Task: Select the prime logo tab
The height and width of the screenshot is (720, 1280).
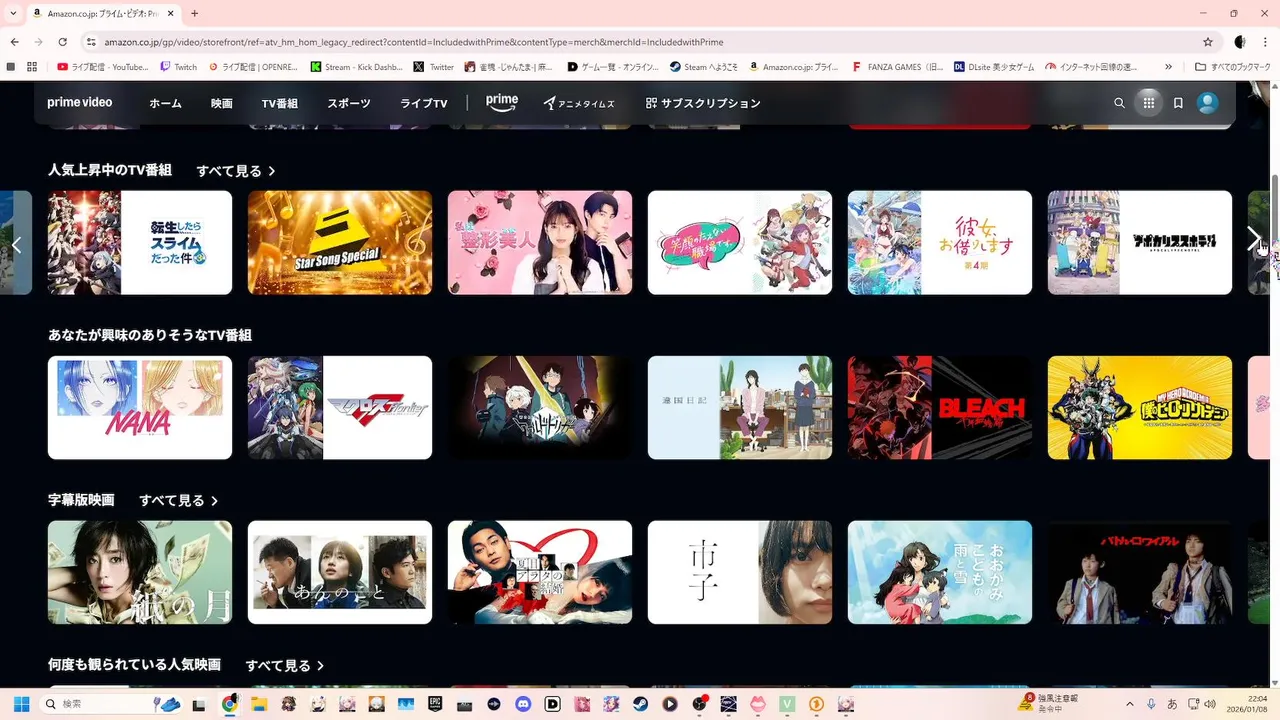Action: pyautogui.click(x=502, y=102)
